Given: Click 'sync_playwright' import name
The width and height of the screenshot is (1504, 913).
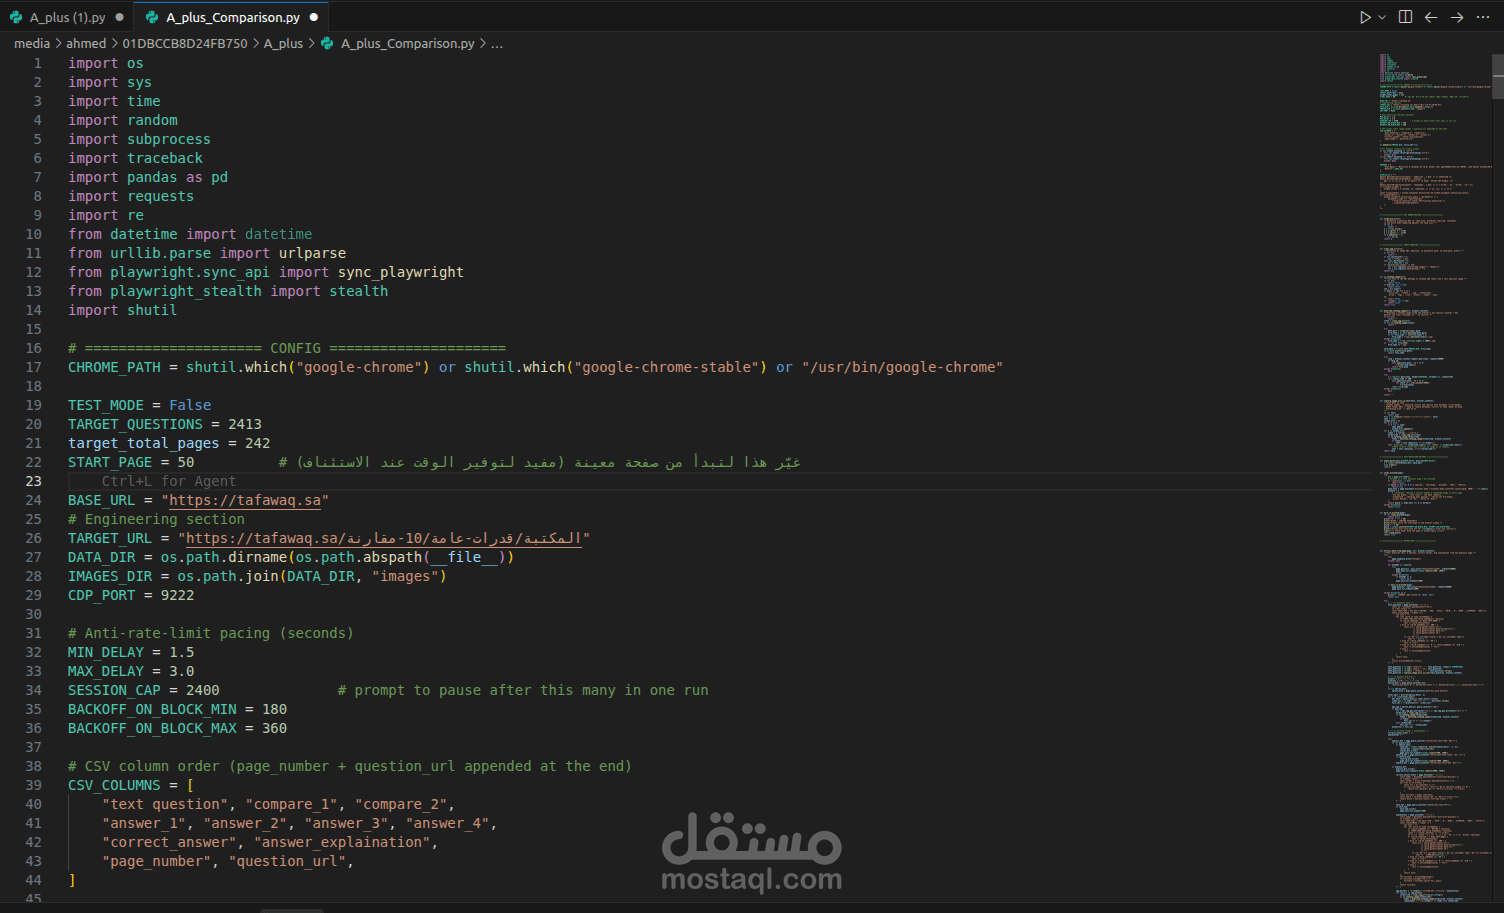Looking at the screenshot, I should point(401,272).
